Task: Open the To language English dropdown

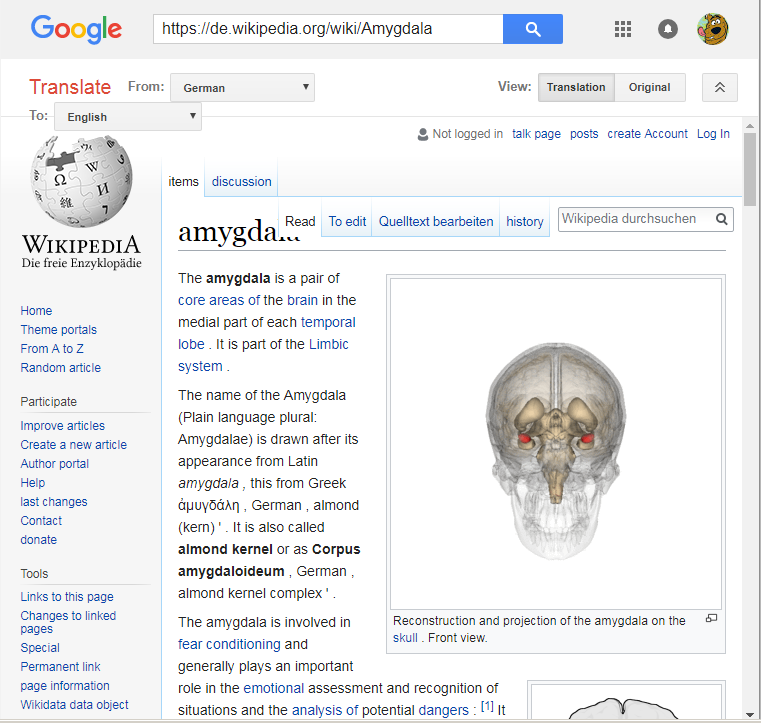Action: (128, 116)
